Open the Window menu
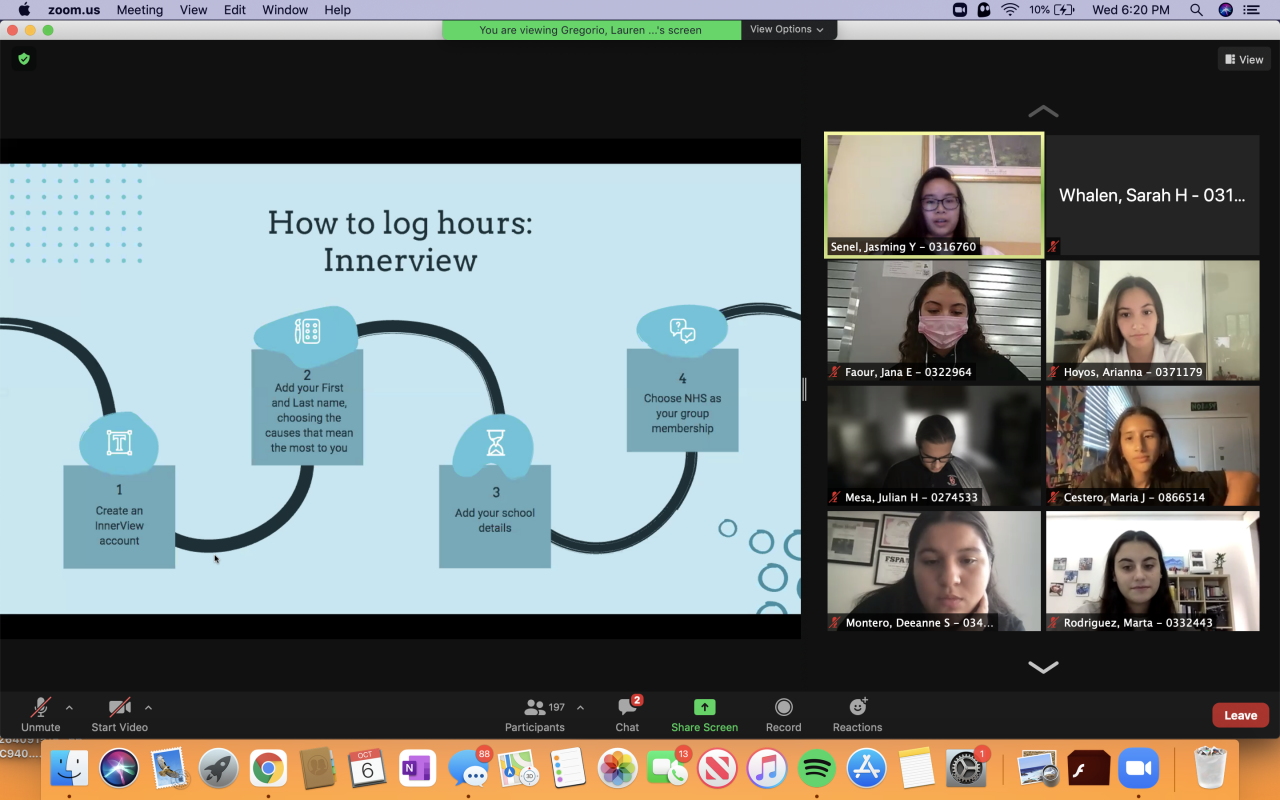1280x800 pixels. [285, 10]
